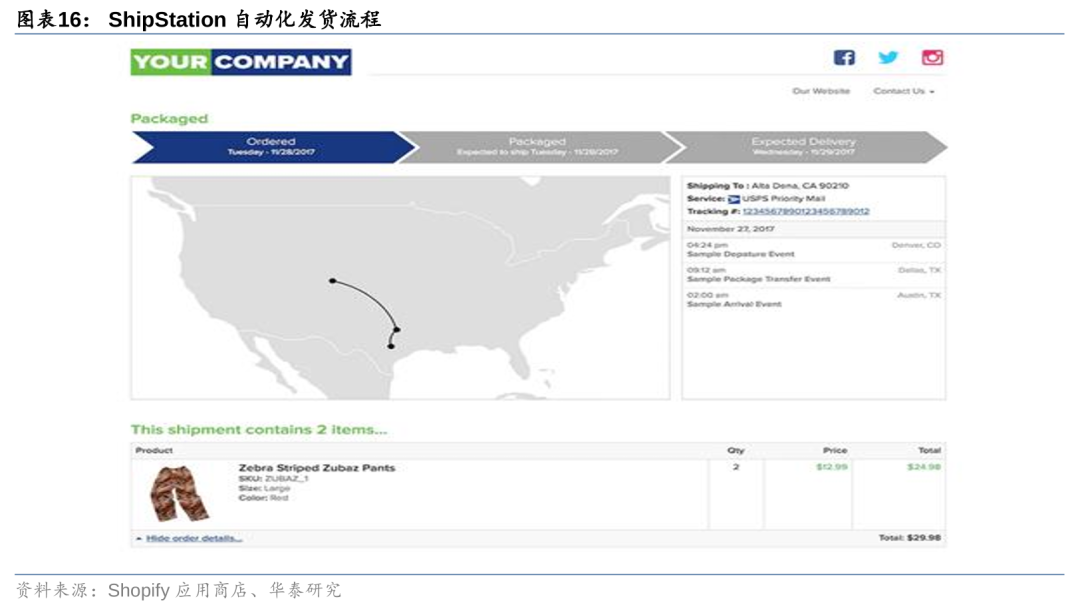Open the Instagram camera icon

click(932, 58)
